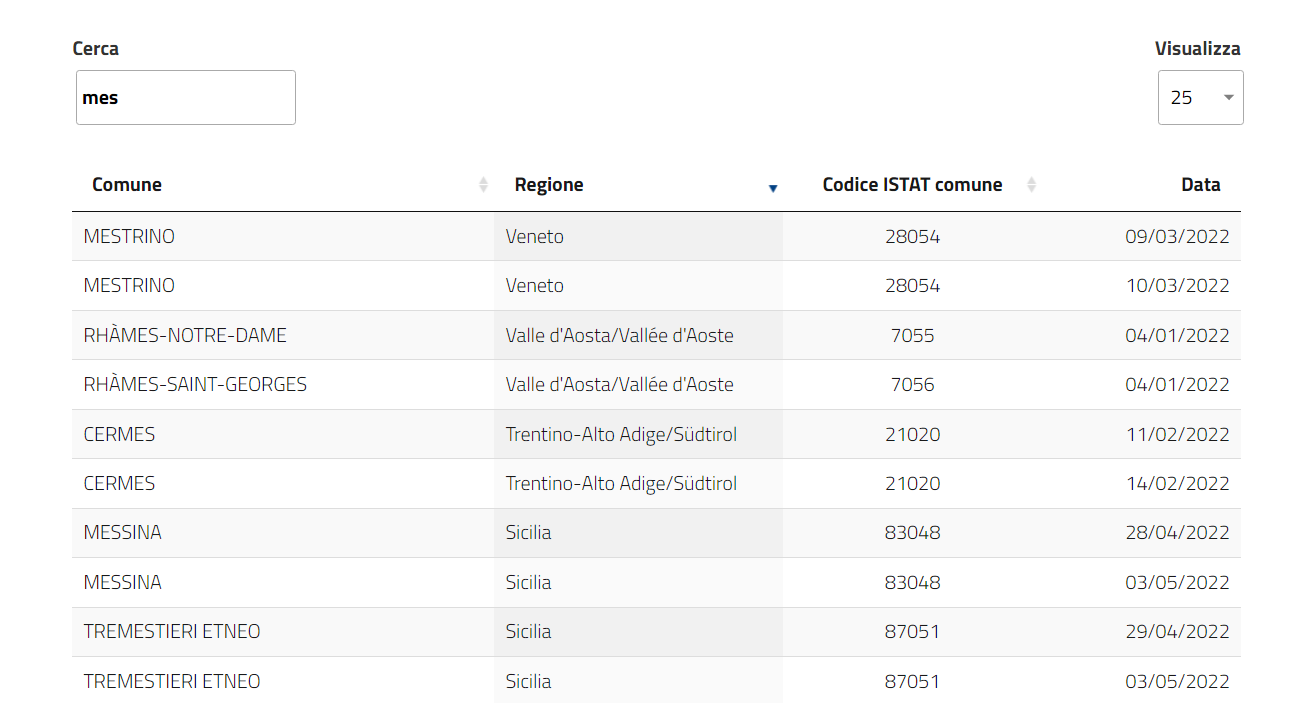Viewport: 1310px width, 703px height.
Task: Click the Cerca search input field
Action: click(186, 98)
